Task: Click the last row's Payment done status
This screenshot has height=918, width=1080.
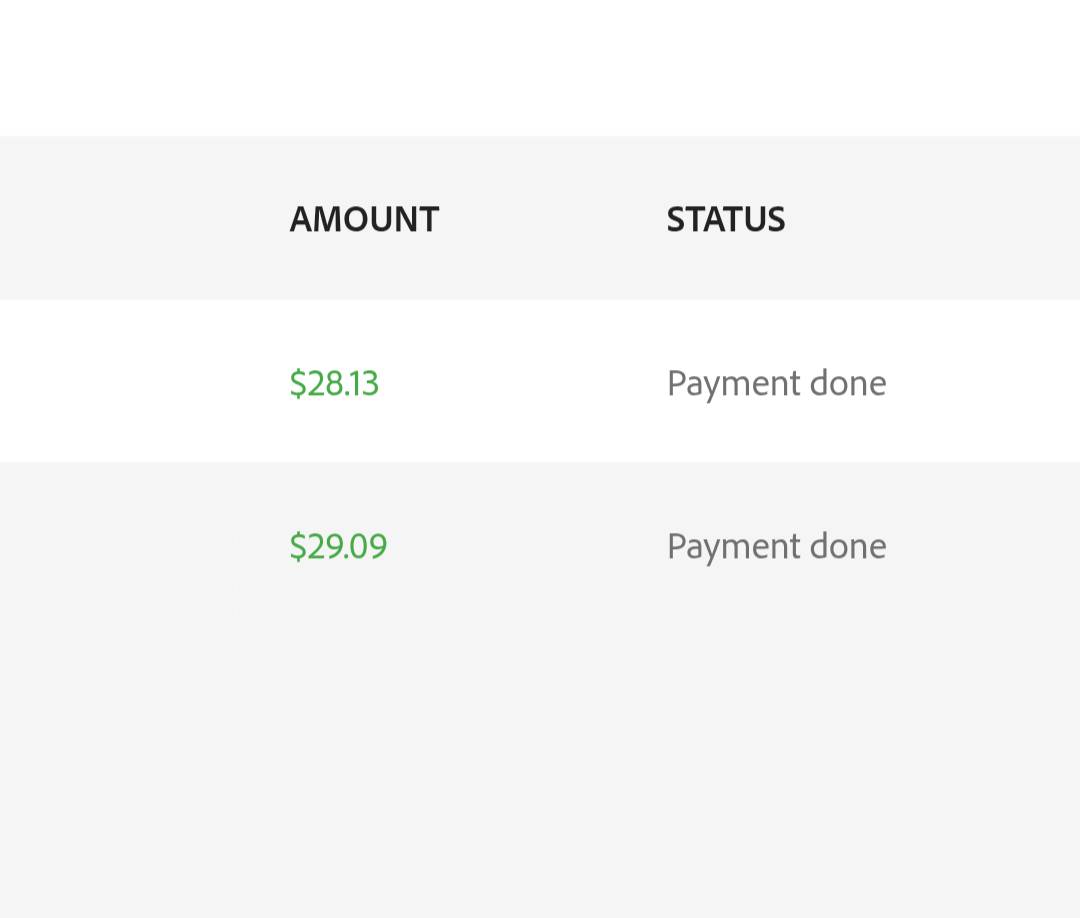Action: (776, 546)
